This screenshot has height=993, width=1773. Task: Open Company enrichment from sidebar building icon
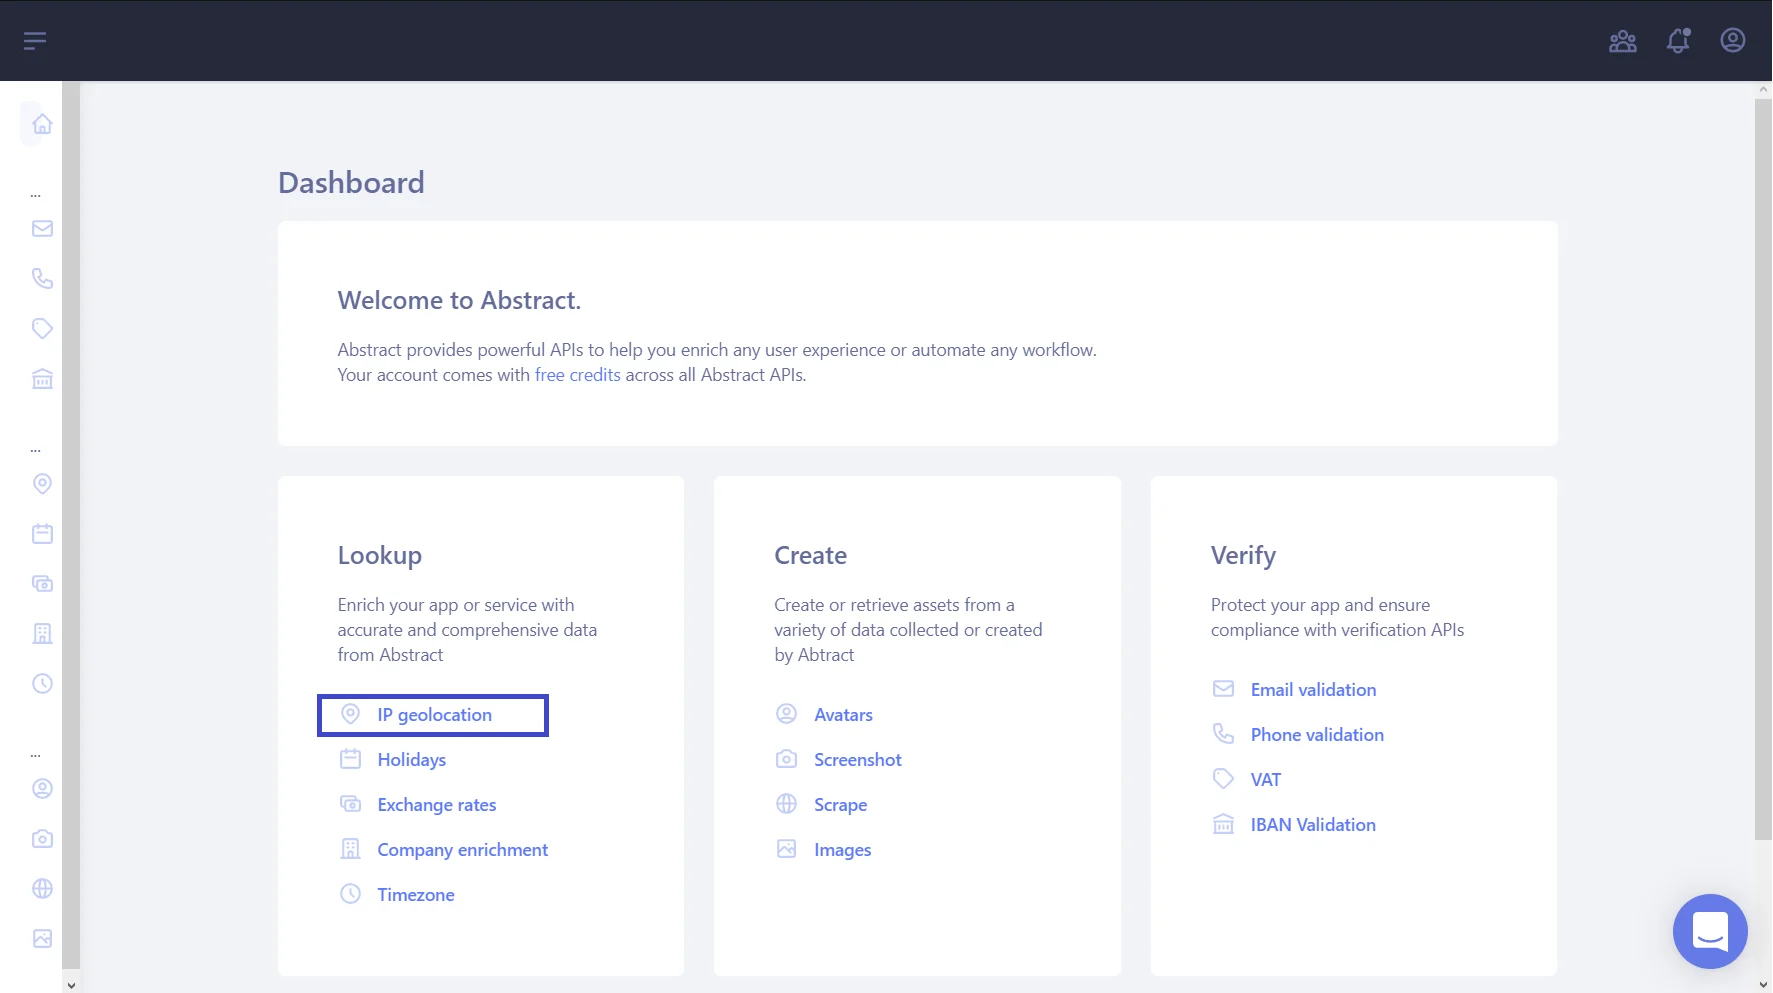pos(42,634)
